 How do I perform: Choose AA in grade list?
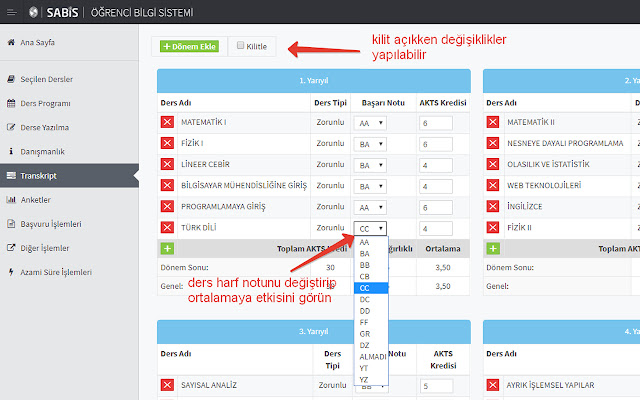tap(371, 242)
